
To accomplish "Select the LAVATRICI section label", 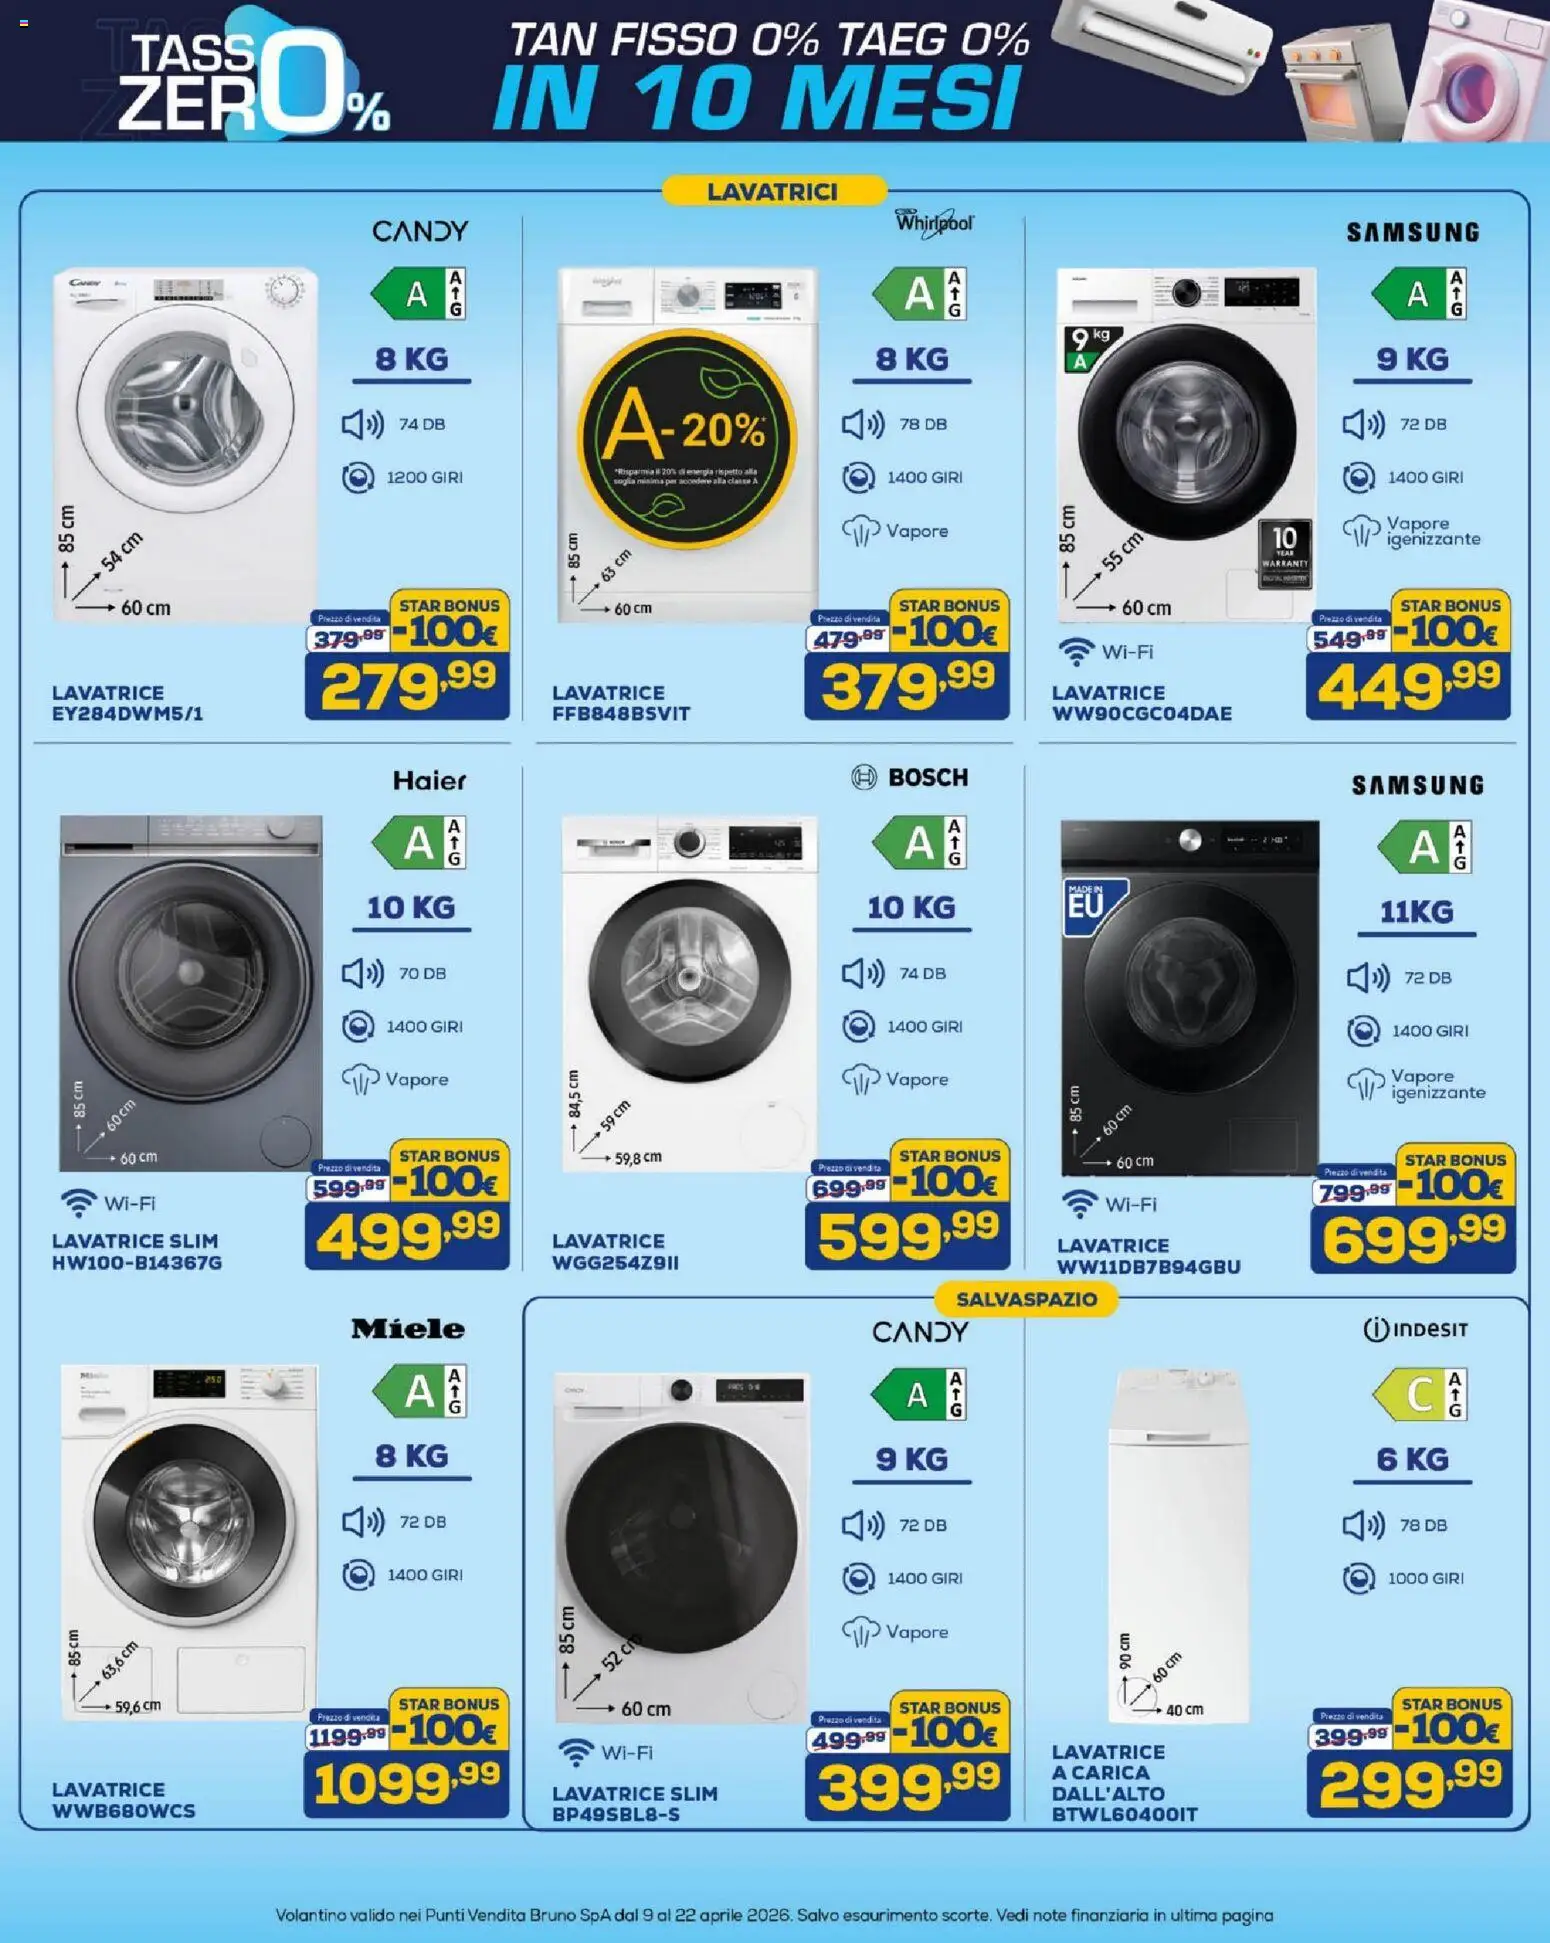I will 773,191.
